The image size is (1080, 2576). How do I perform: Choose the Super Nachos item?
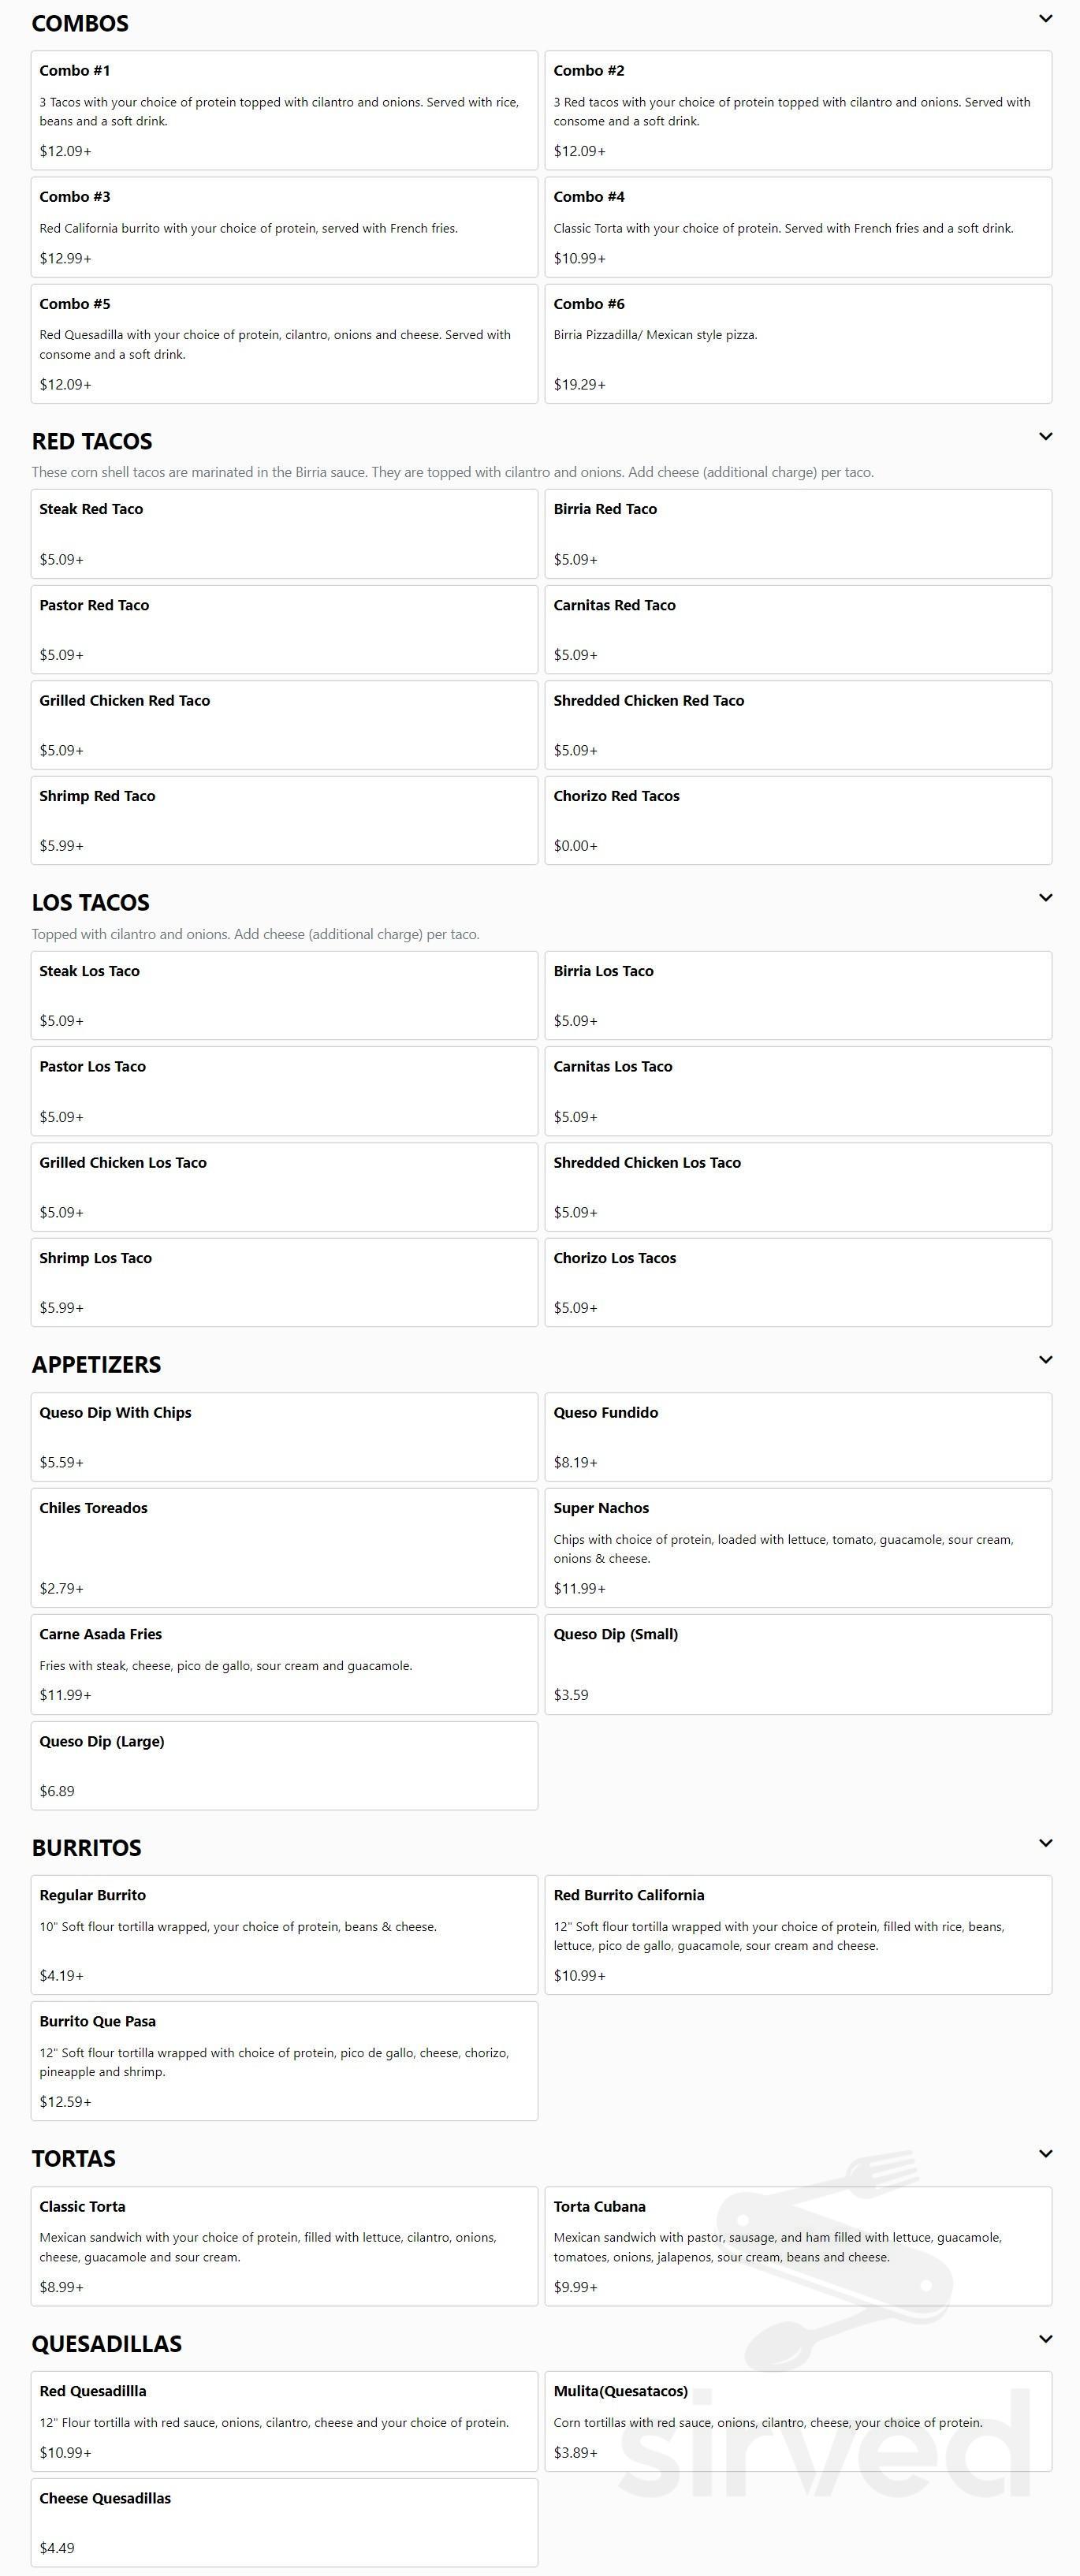click(798, 1548)
